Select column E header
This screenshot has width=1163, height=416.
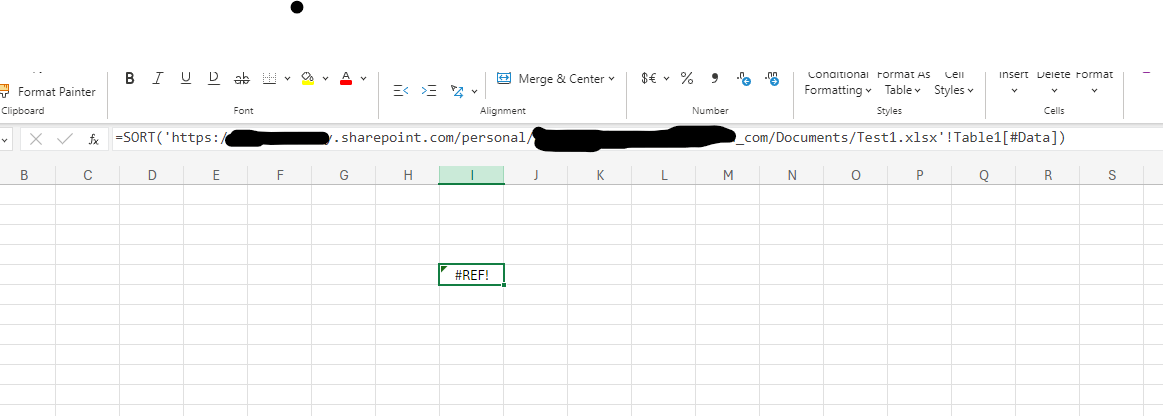coord(216,175)
